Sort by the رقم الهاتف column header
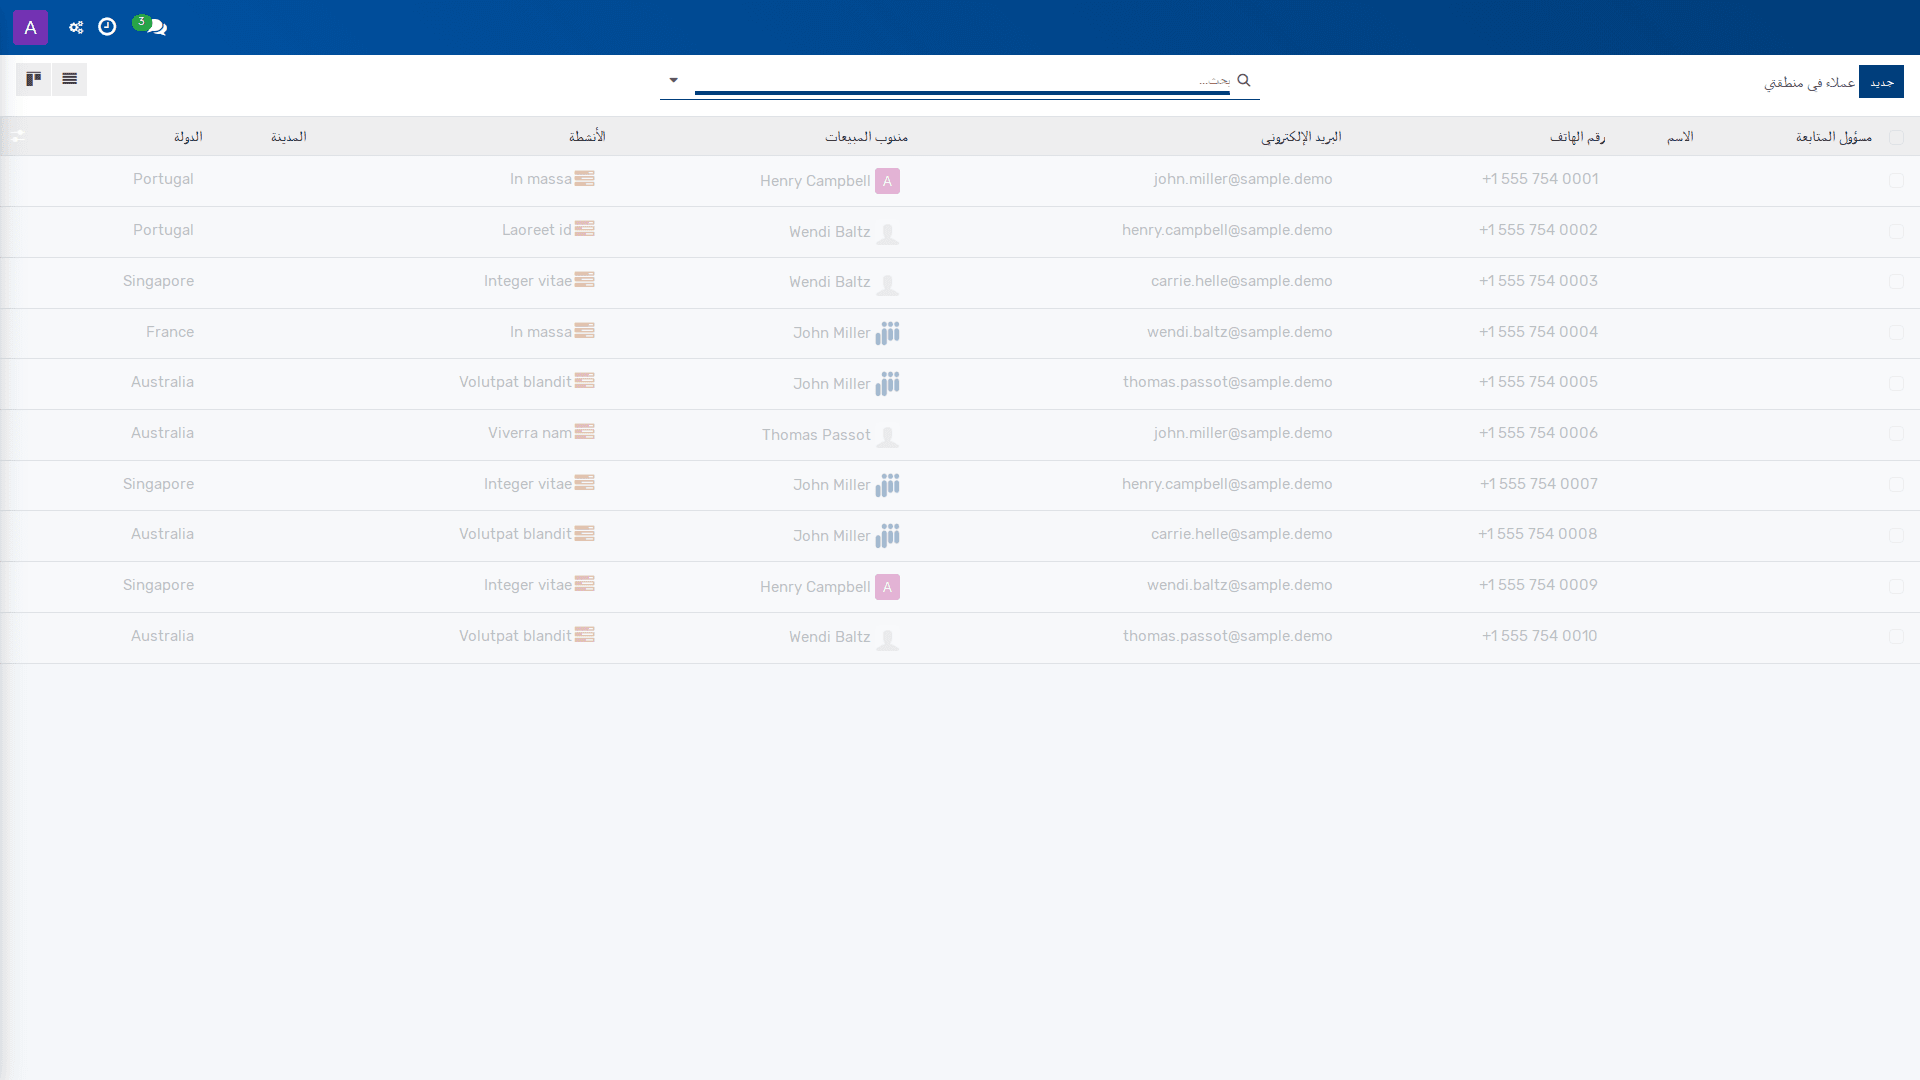 coord(1577,137)
